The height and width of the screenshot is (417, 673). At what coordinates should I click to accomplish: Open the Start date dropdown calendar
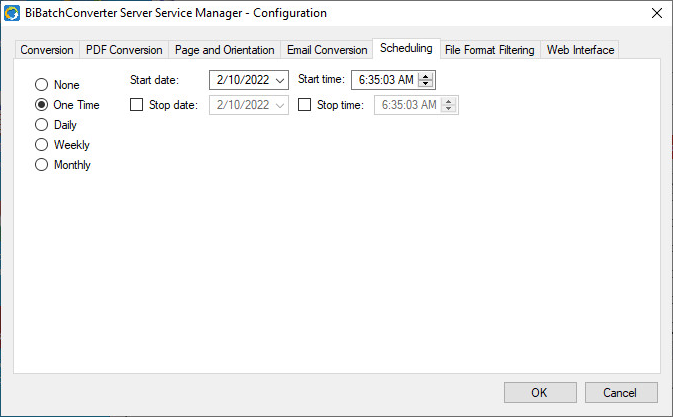(279, 80)
